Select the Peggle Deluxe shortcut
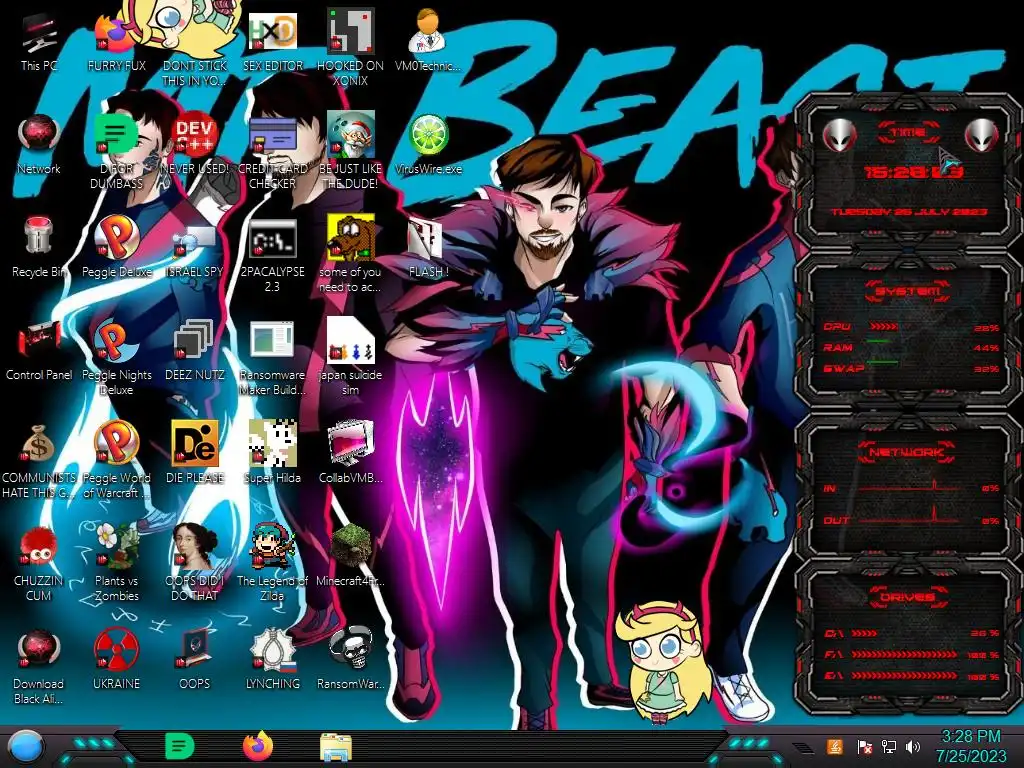This screenshot has height=768, width=1024. 116,247
